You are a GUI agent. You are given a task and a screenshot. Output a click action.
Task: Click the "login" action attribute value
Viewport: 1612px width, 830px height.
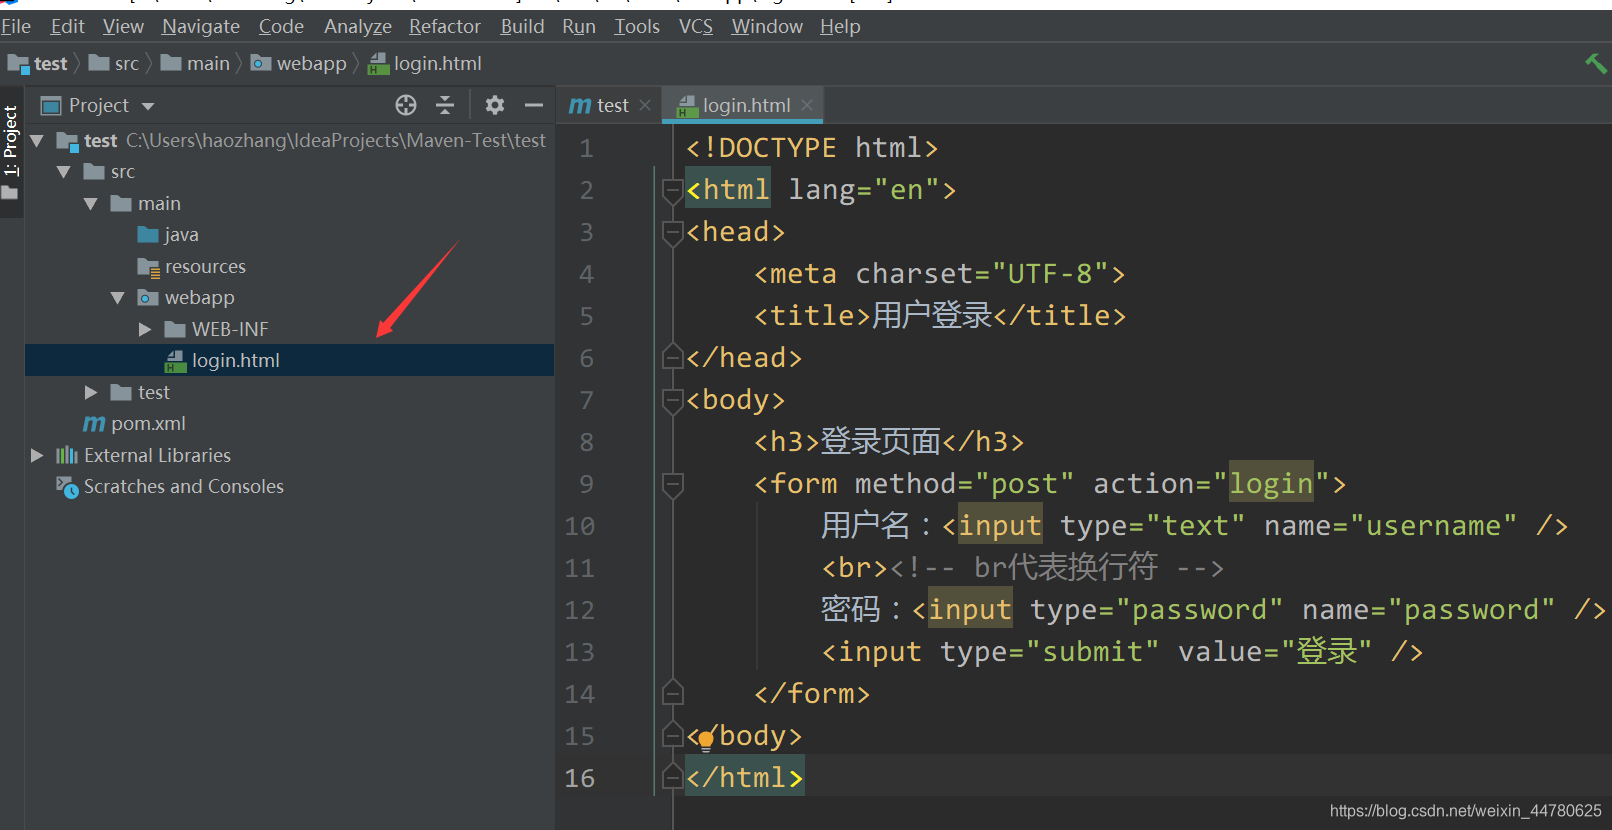[1271, 484]
